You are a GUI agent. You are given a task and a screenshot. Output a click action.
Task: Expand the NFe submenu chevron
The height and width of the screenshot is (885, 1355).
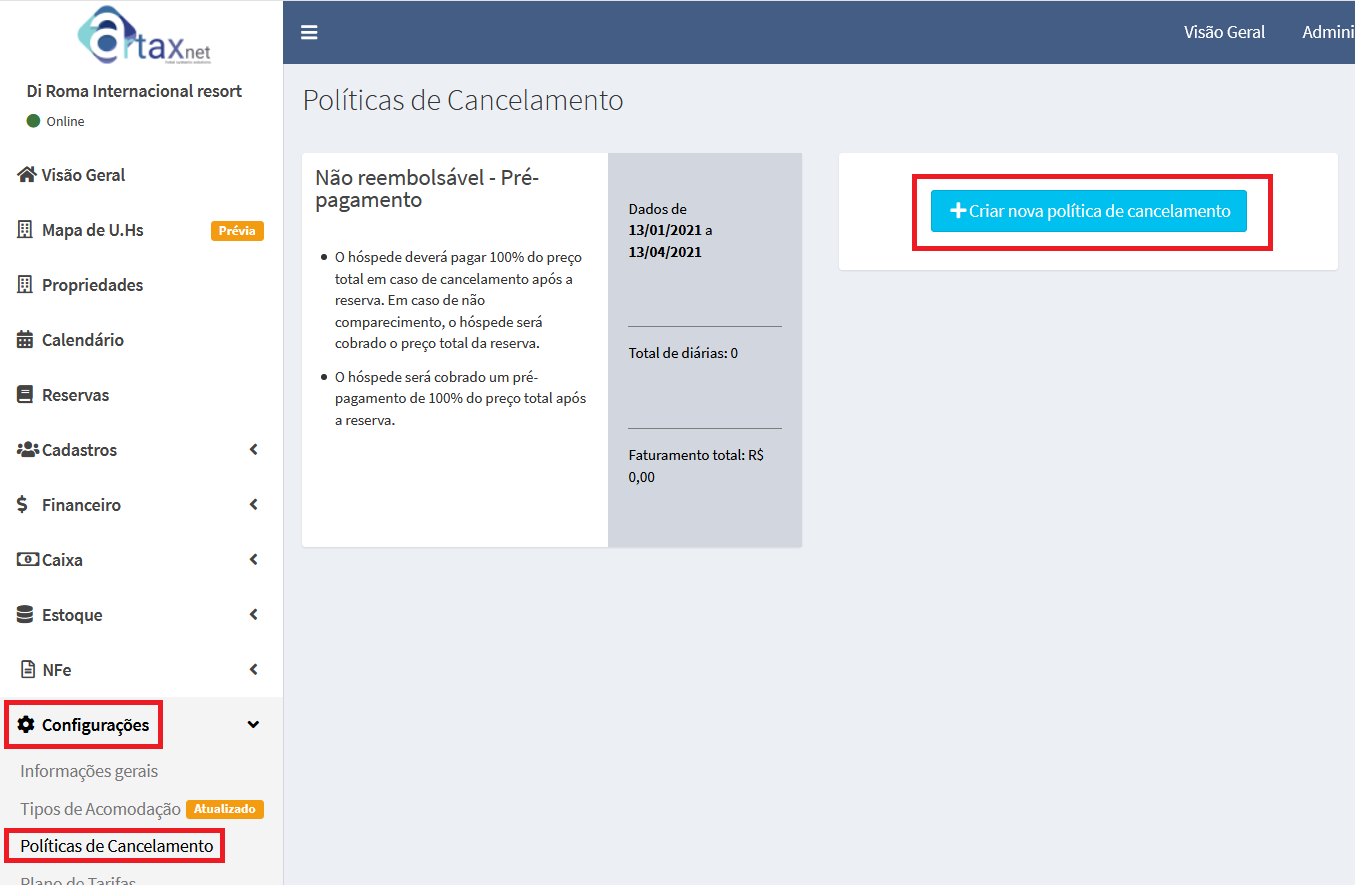(254, 670)
